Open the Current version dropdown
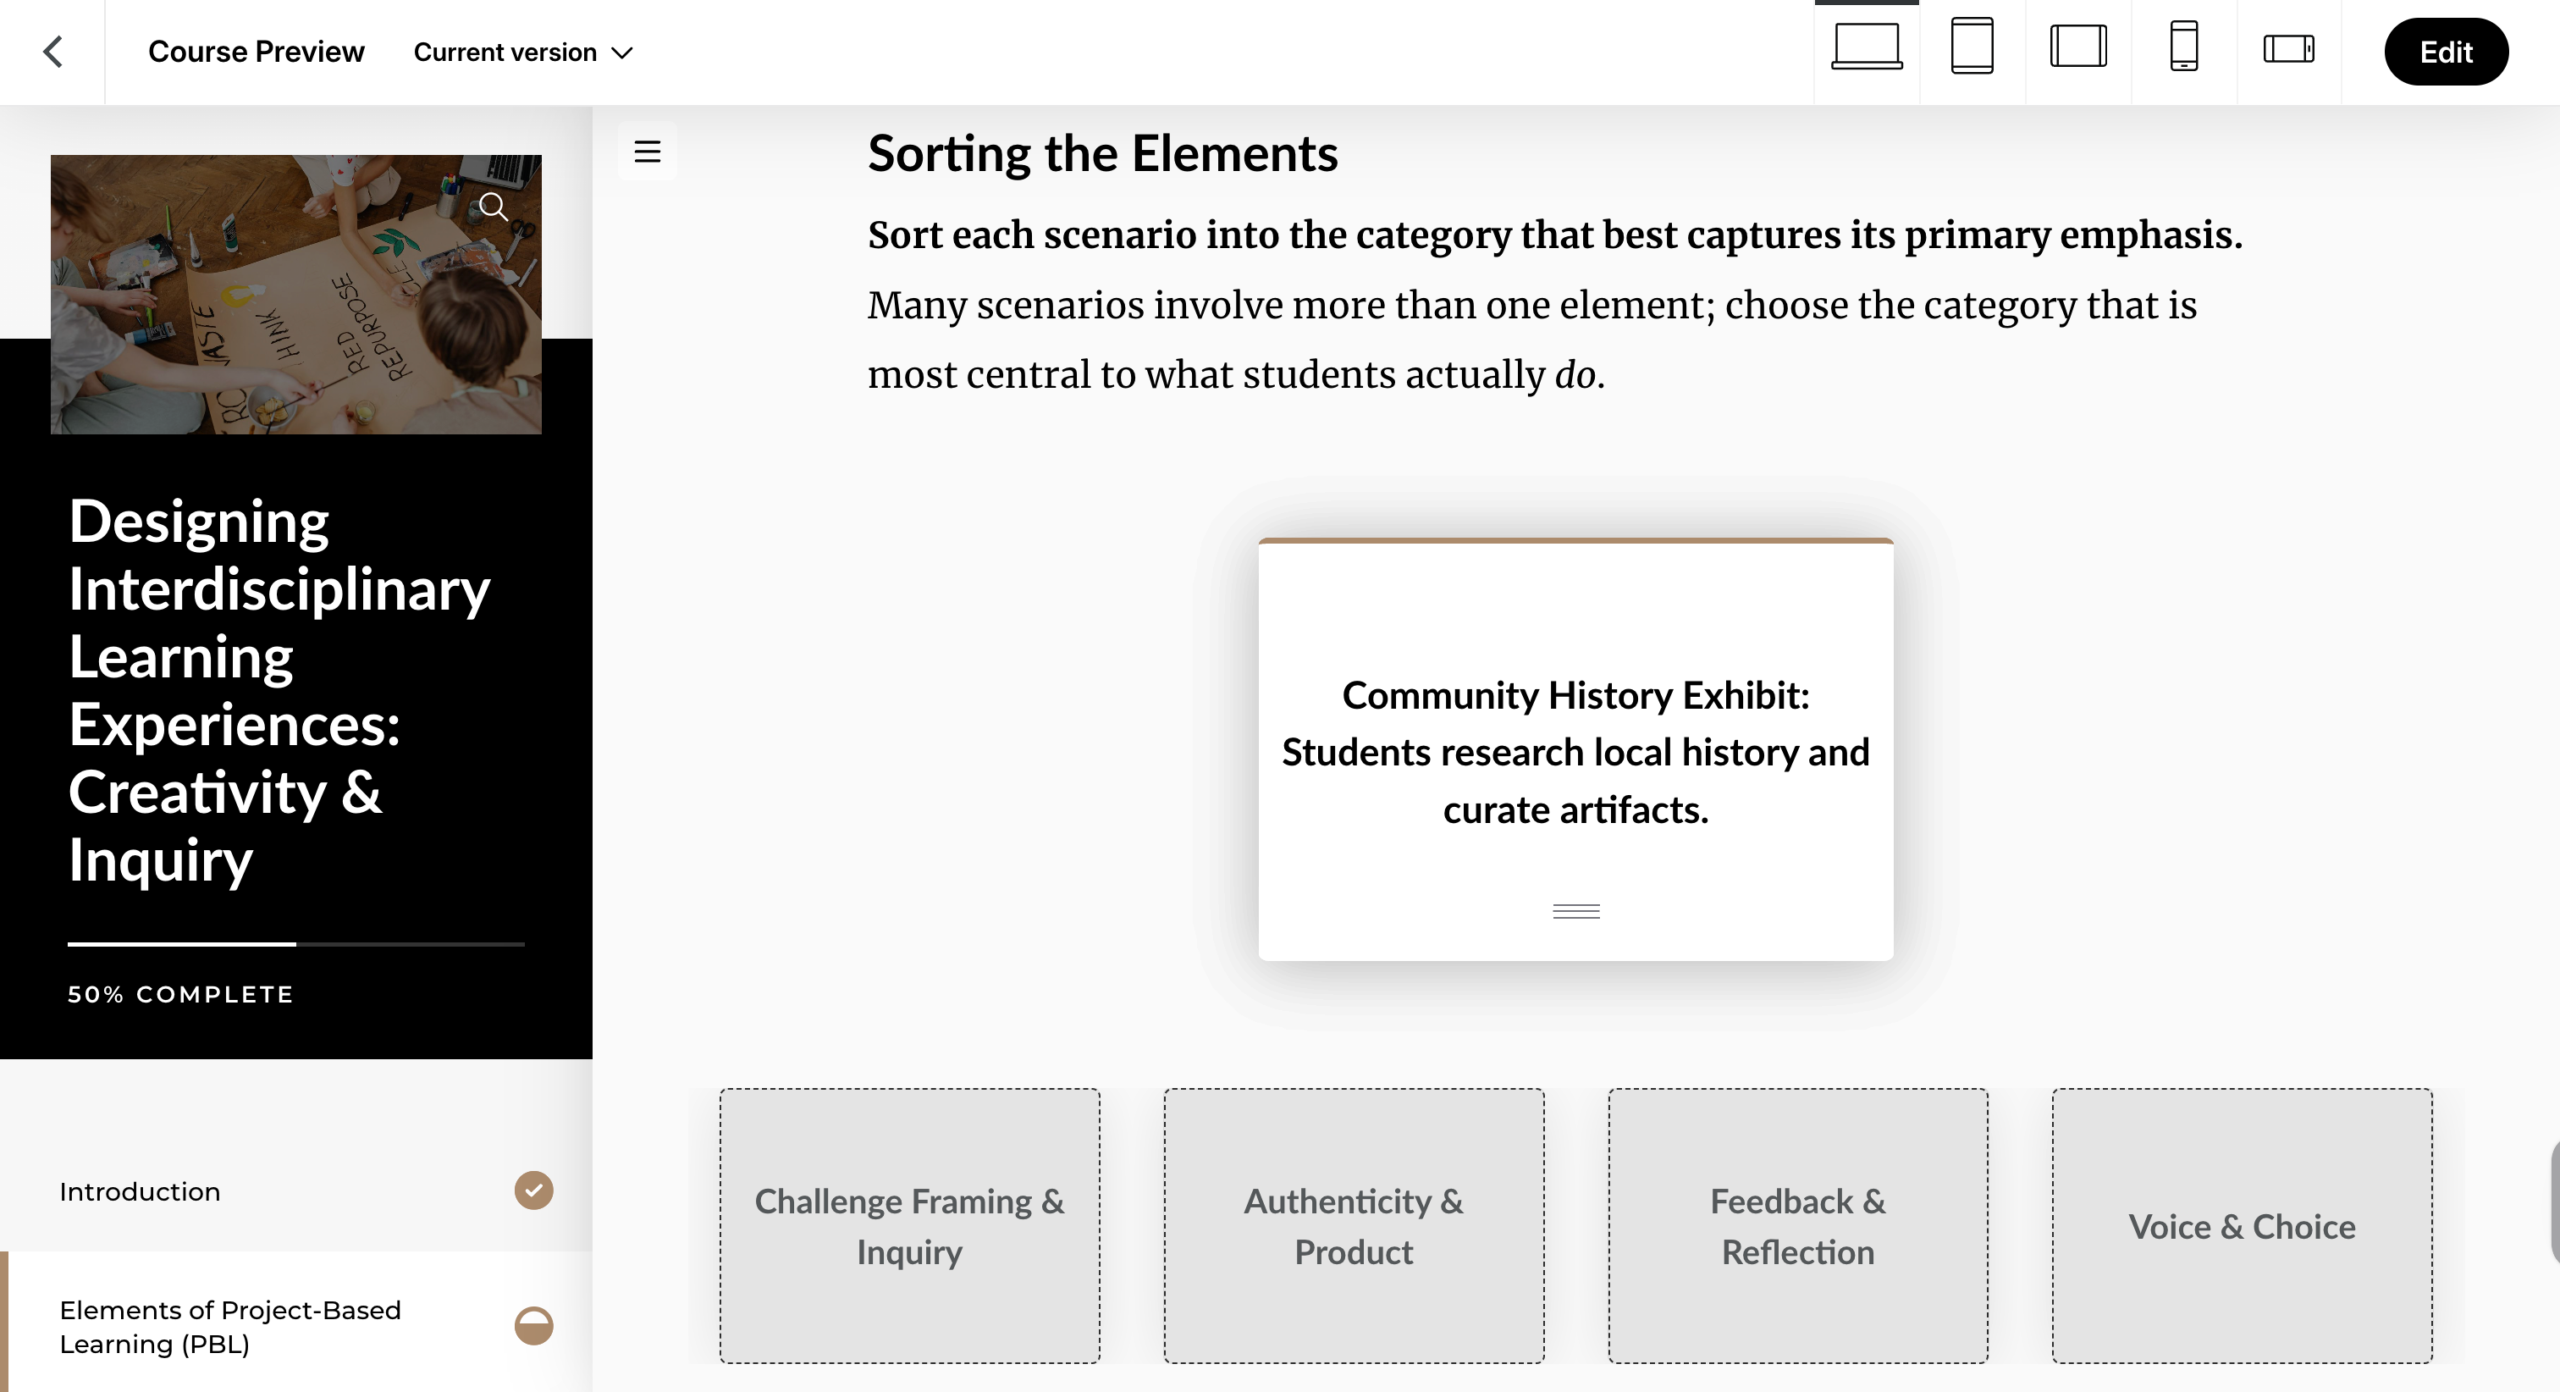Screen dimensions: 2560x1392 [x=523, y=52]
